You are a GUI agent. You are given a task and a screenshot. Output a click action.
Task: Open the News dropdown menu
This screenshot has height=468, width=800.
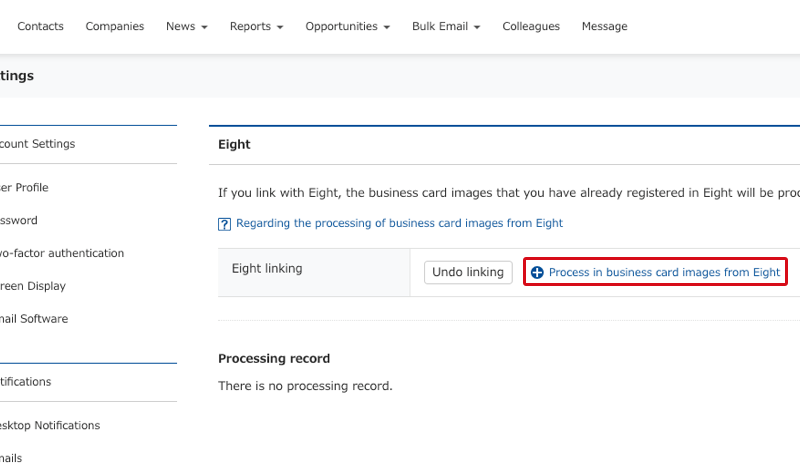(187, 27)
